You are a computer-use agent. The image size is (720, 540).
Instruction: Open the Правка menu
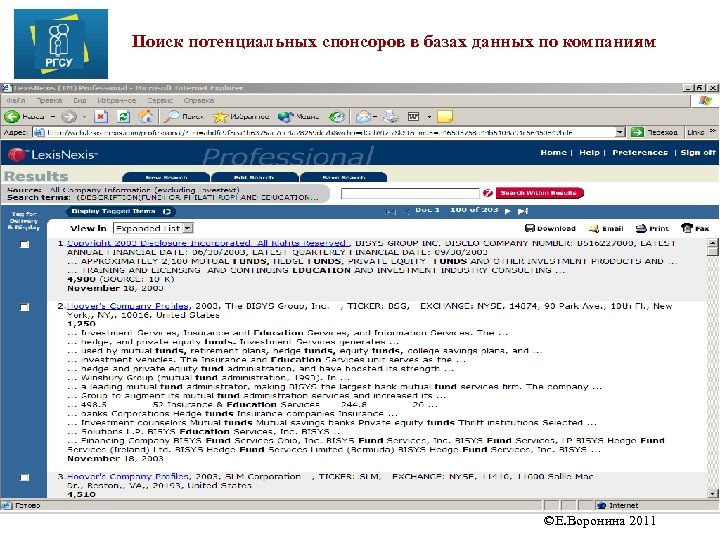point(49,100)
